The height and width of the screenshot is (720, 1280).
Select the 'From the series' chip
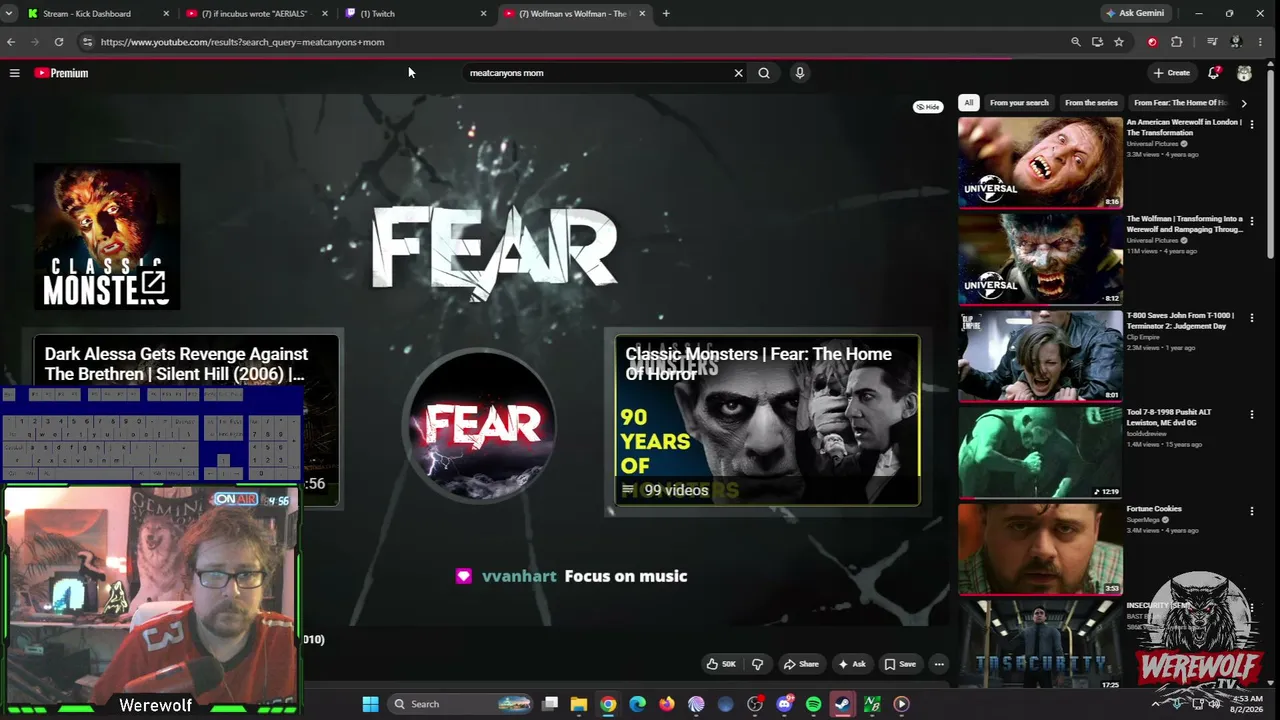point(1091,103)
